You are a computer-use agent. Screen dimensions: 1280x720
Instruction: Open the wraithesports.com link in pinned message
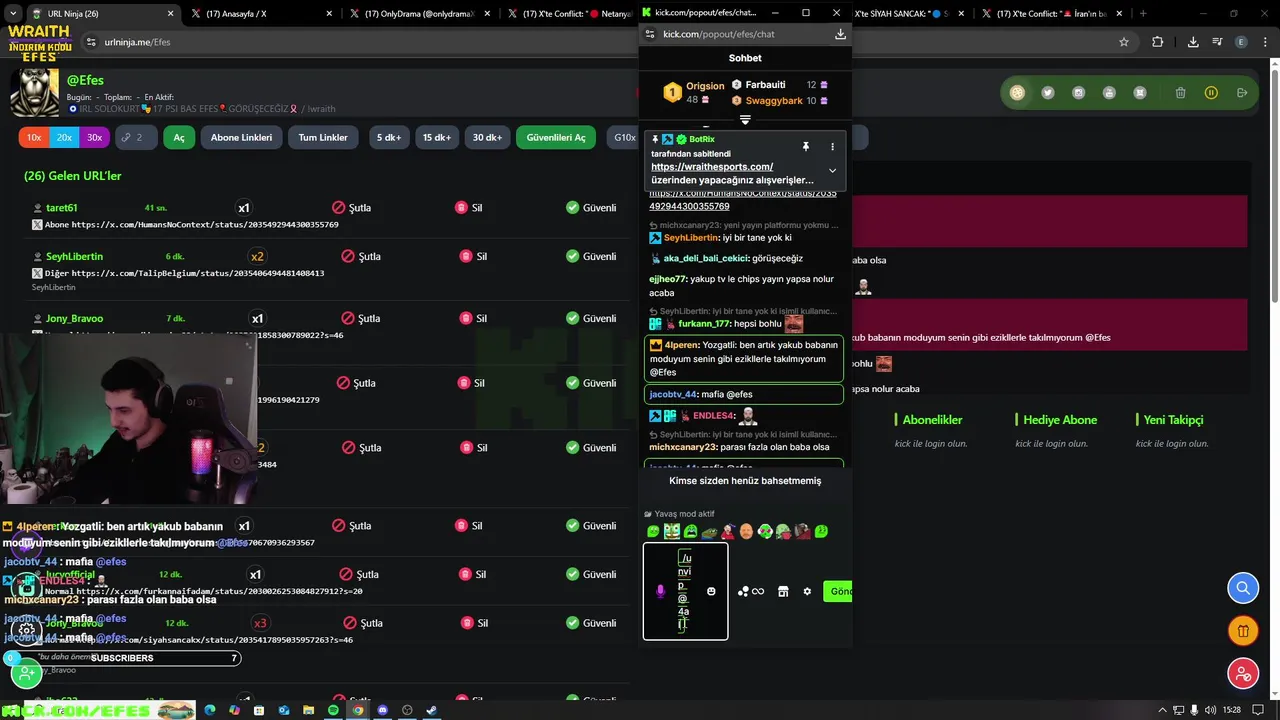click(x=712, y=166)
